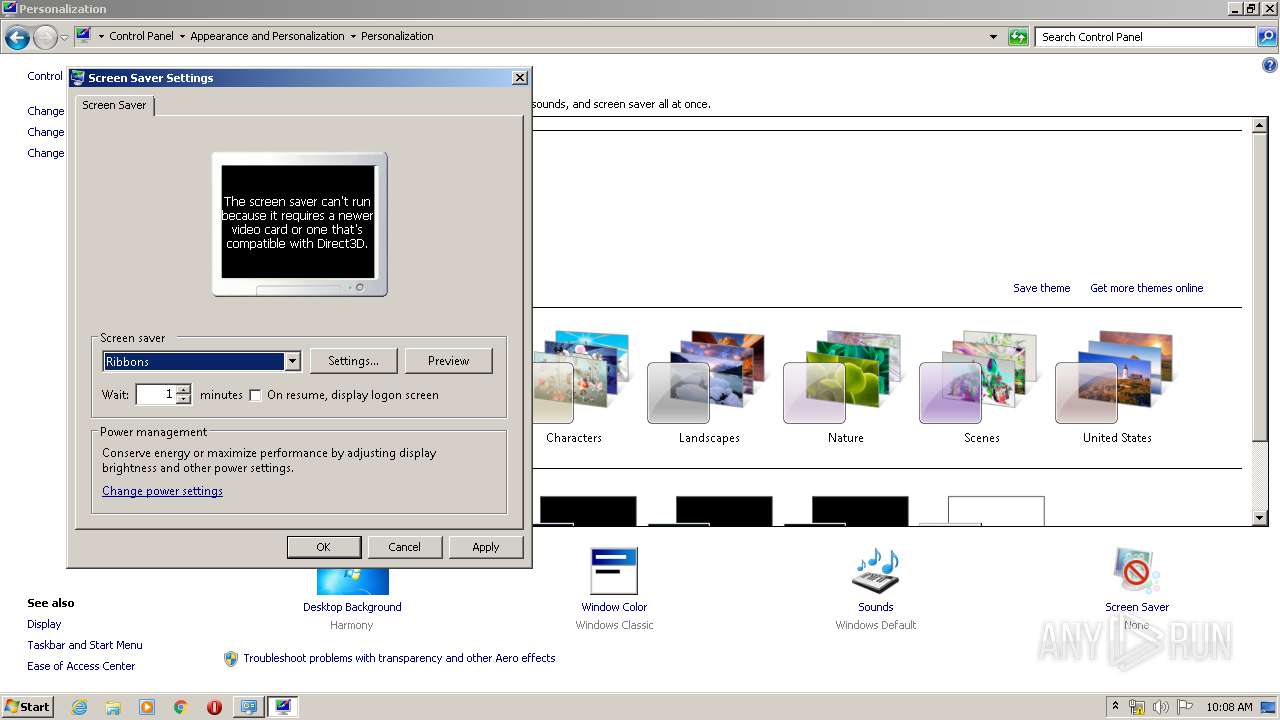
Task: Click the Apply button
Action: [485, 547]
